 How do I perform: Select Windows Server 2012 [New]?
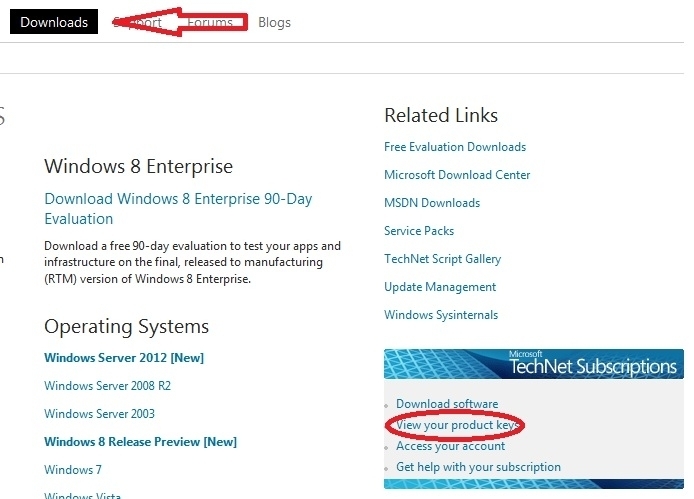(x=124, y=358)
